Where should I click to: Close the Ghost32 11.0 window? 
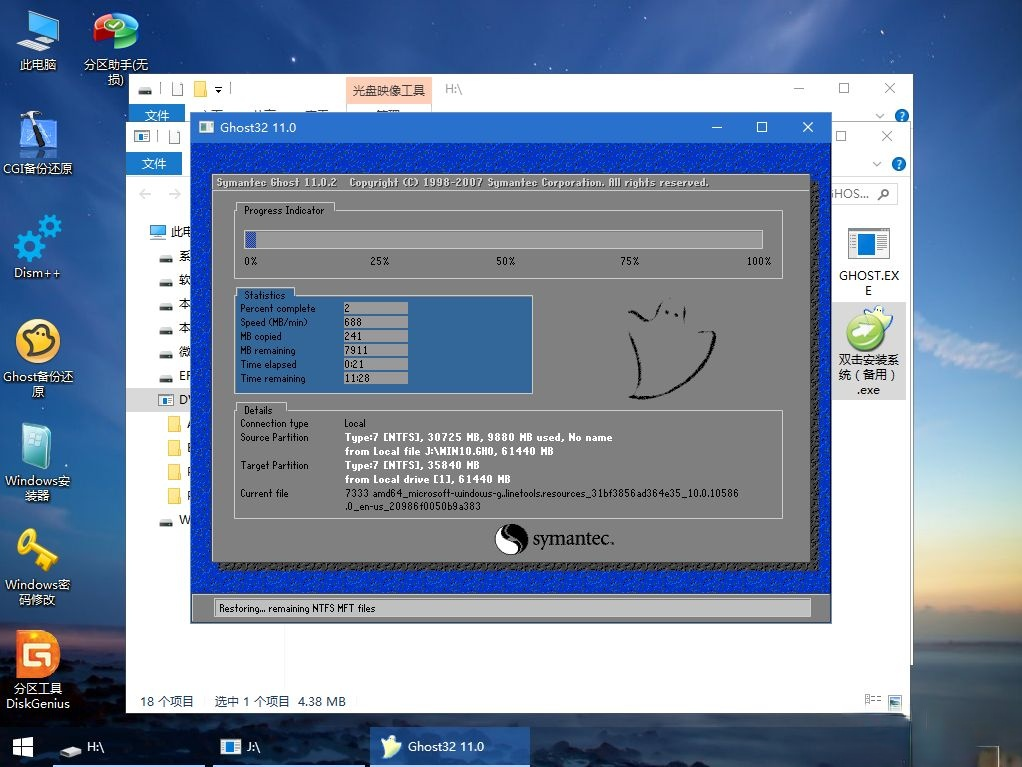click(808, 127)
